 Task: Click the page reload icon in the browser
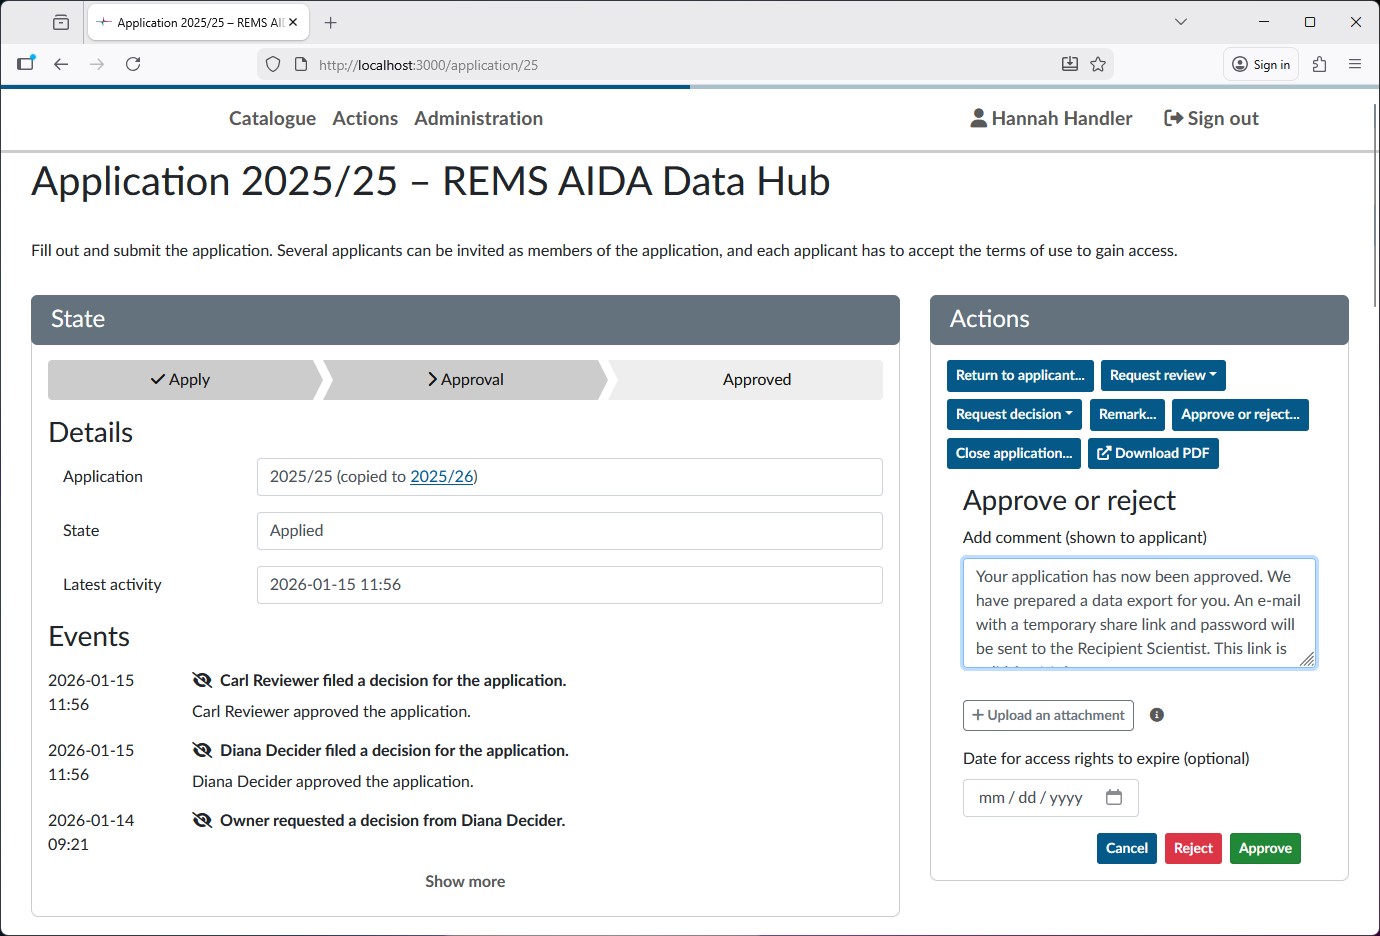tap(133, 63)
